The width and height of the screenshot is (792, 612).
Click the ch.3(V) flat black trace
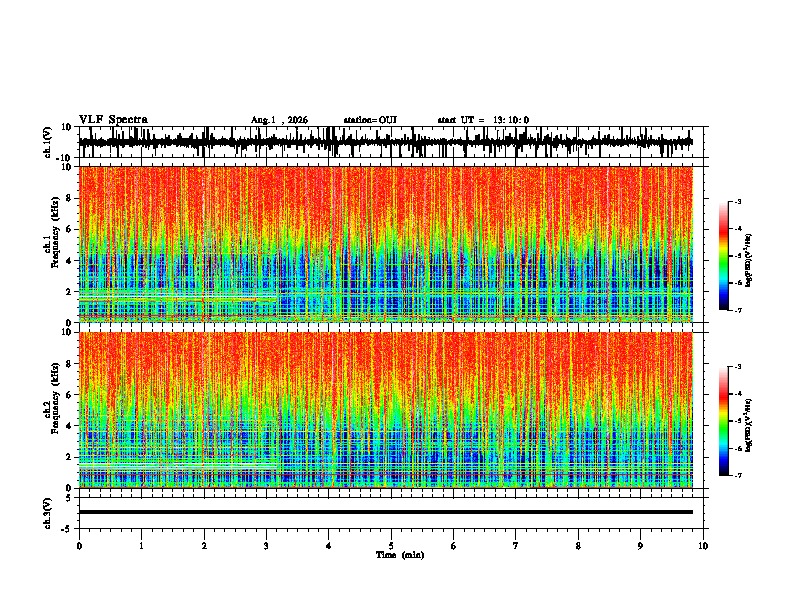[x=385, y=512]
